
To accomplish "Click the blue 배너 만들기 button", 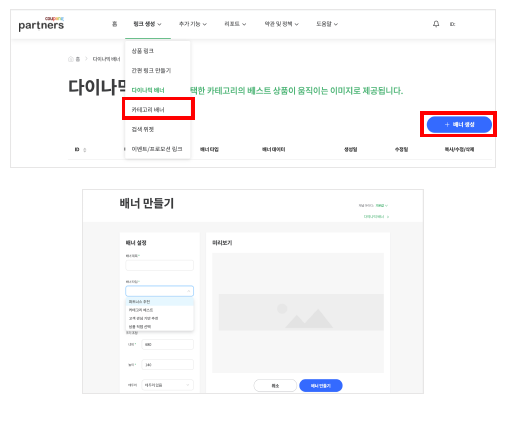I will [321, 386].
